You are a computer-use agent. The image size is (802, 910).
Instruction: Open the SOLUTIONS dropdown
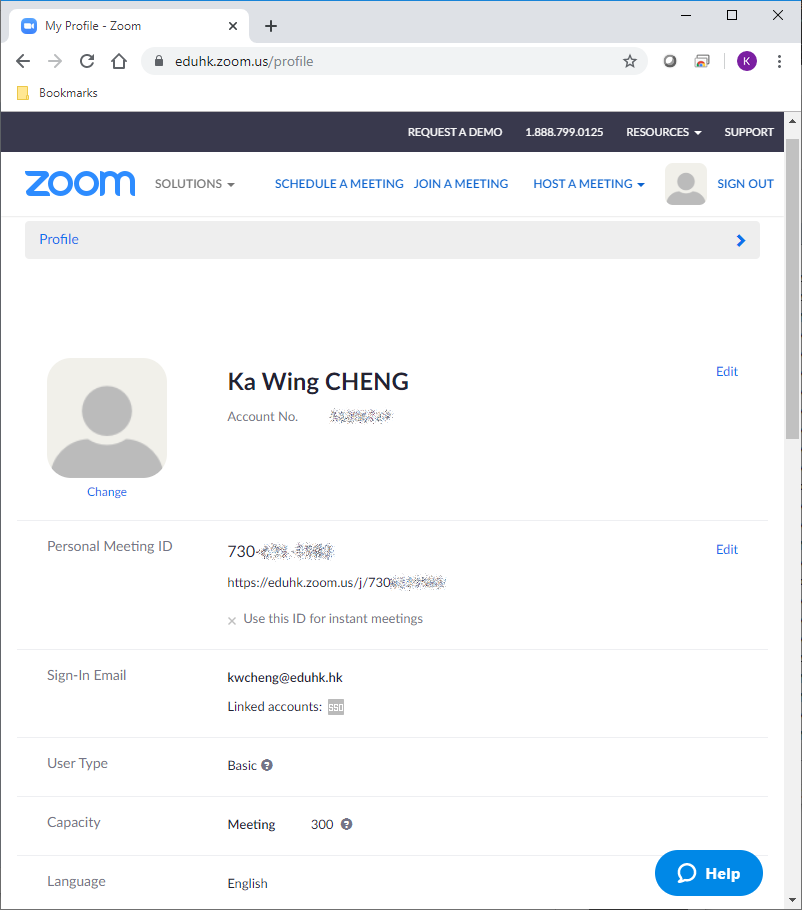coord(194,184)
